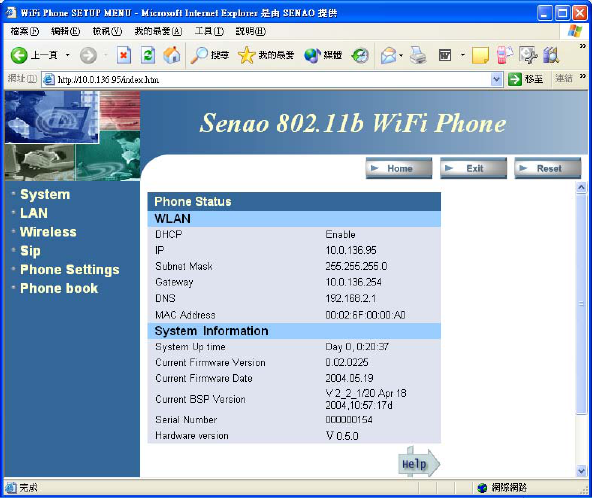The height and width of the screenshot is (498, 592).
Task: Click the Edit page icon
Action: [445, 56]
